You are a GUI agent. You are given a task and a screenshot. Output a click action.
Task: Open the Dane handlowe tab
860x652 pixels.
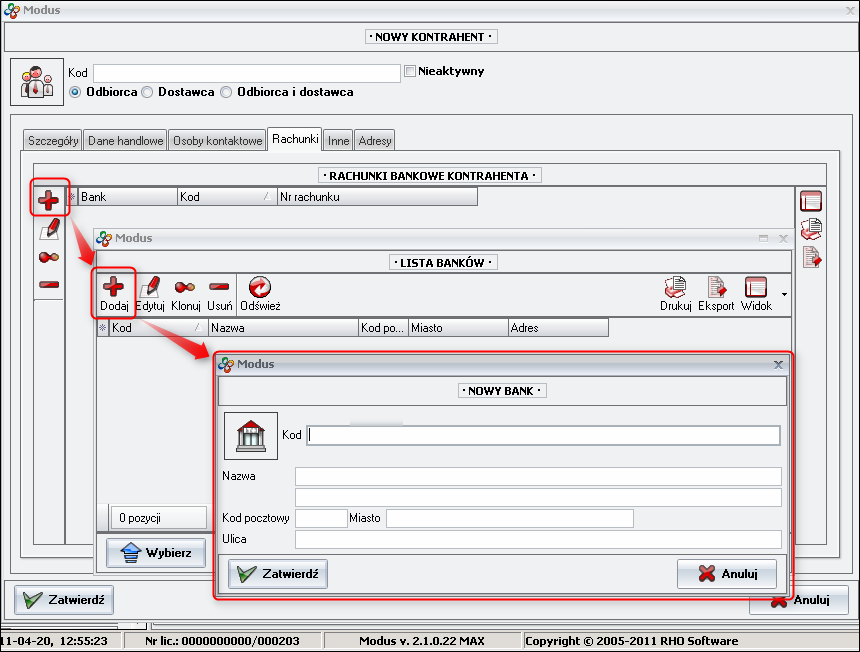(x=125, y=141)
